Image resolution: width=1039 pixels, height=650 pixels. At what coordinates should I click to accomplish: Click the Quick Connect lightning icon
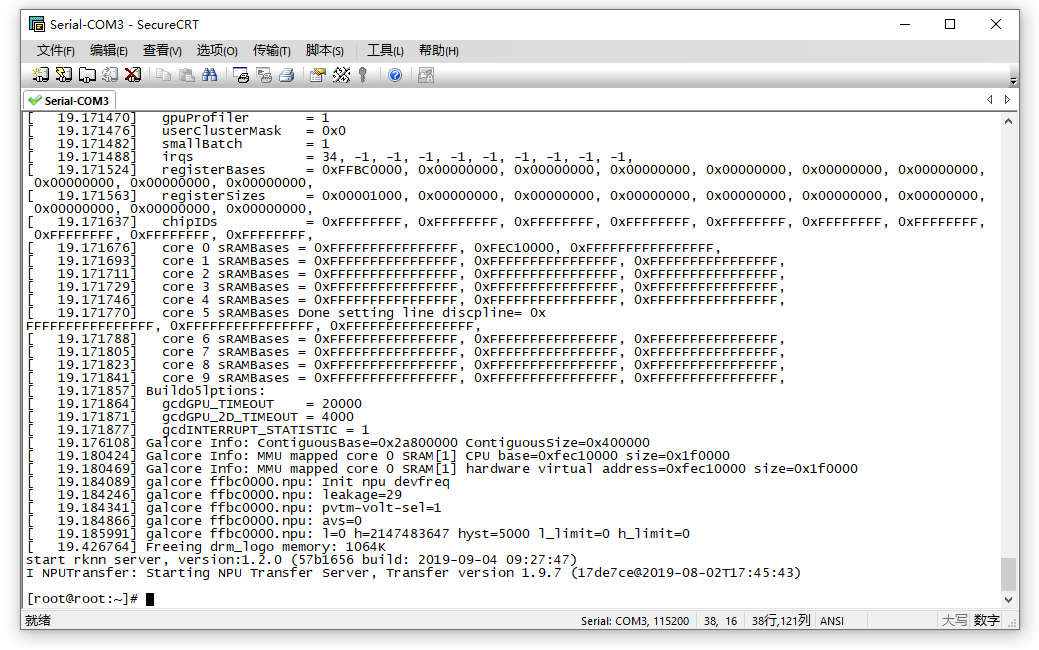tap(64, 75)
